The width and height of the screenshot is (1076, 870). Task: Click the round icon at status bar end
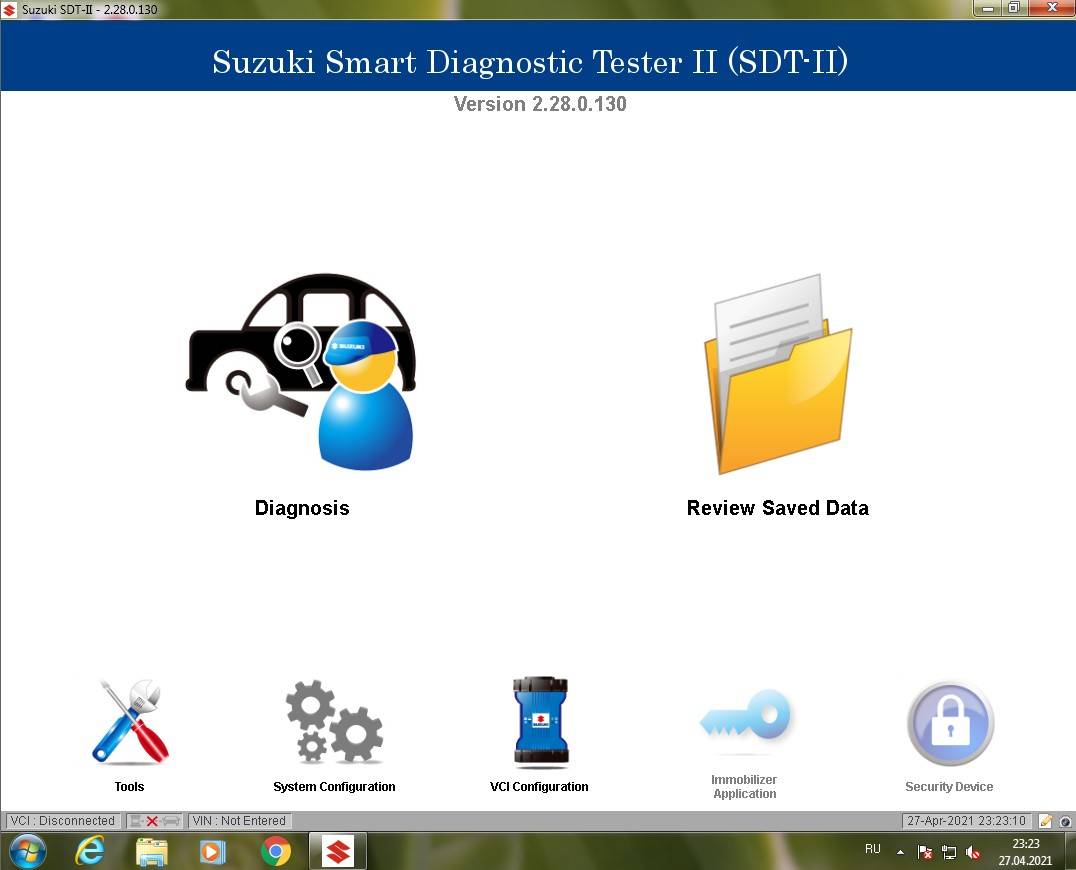1066,821
